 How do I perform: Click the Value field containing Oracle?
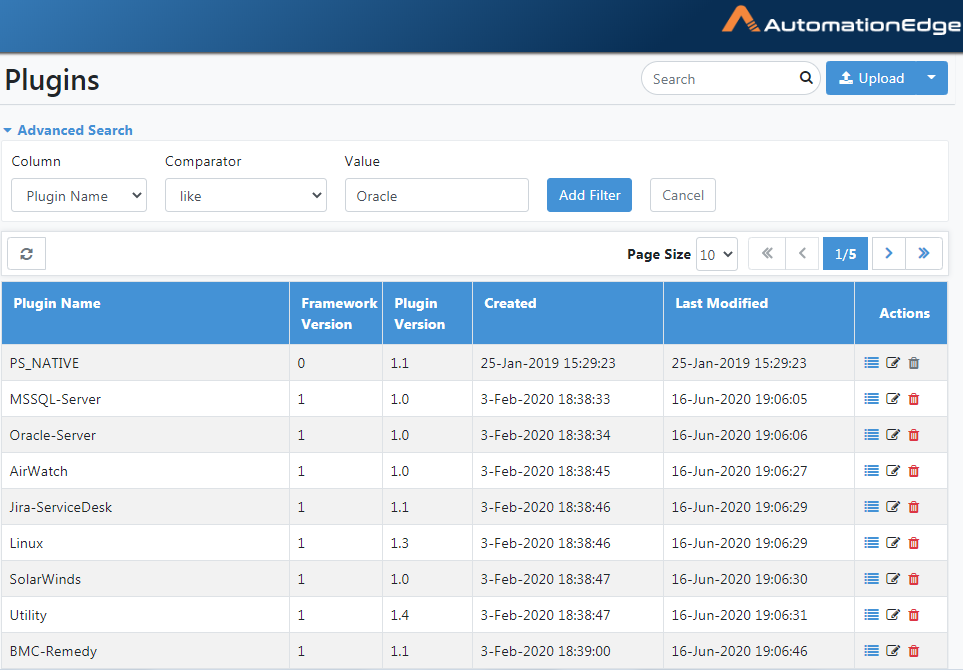(437, 195)
